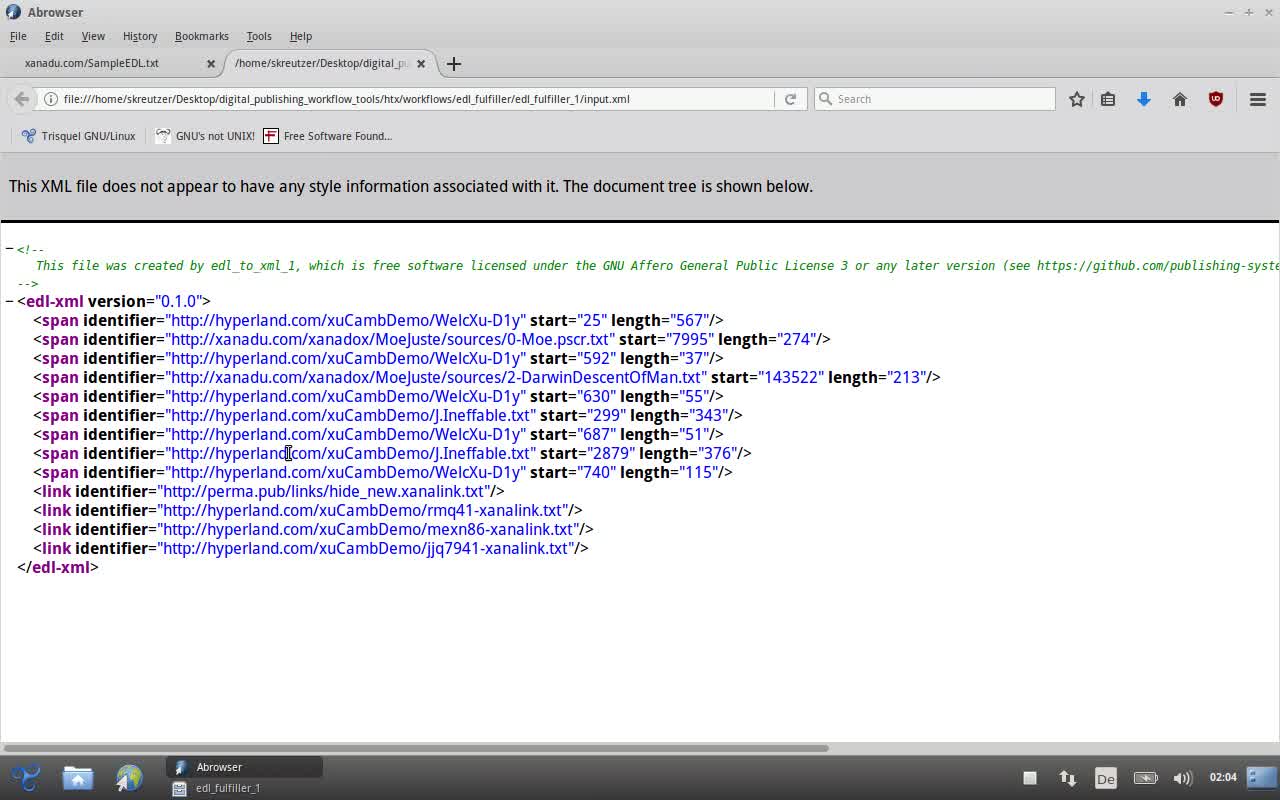Open the Free Software Found... bookmark
Image resolution: width=1280 pixels, height=800 pixels.
click(327, 136)
